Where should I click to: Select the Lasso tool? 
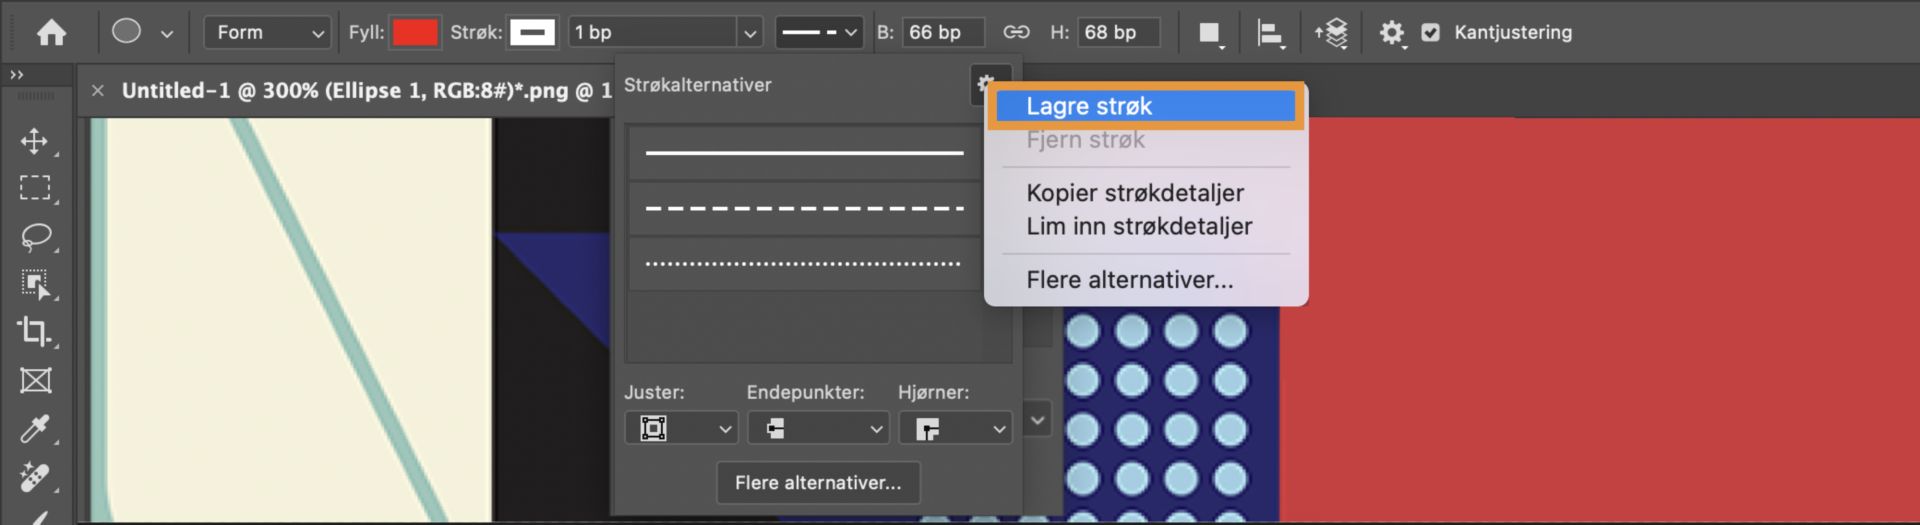pos(36,237)
